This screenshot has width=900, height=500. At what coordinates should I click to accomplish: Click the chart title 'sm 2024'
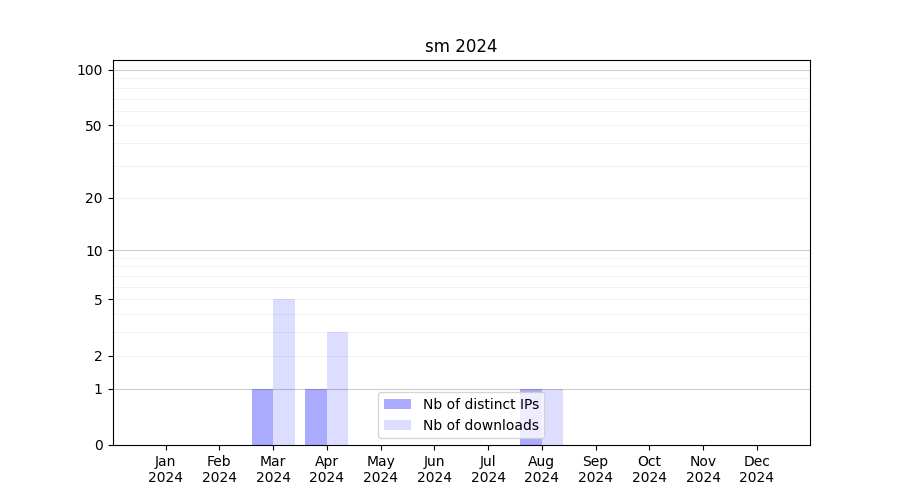pos(461,46)
